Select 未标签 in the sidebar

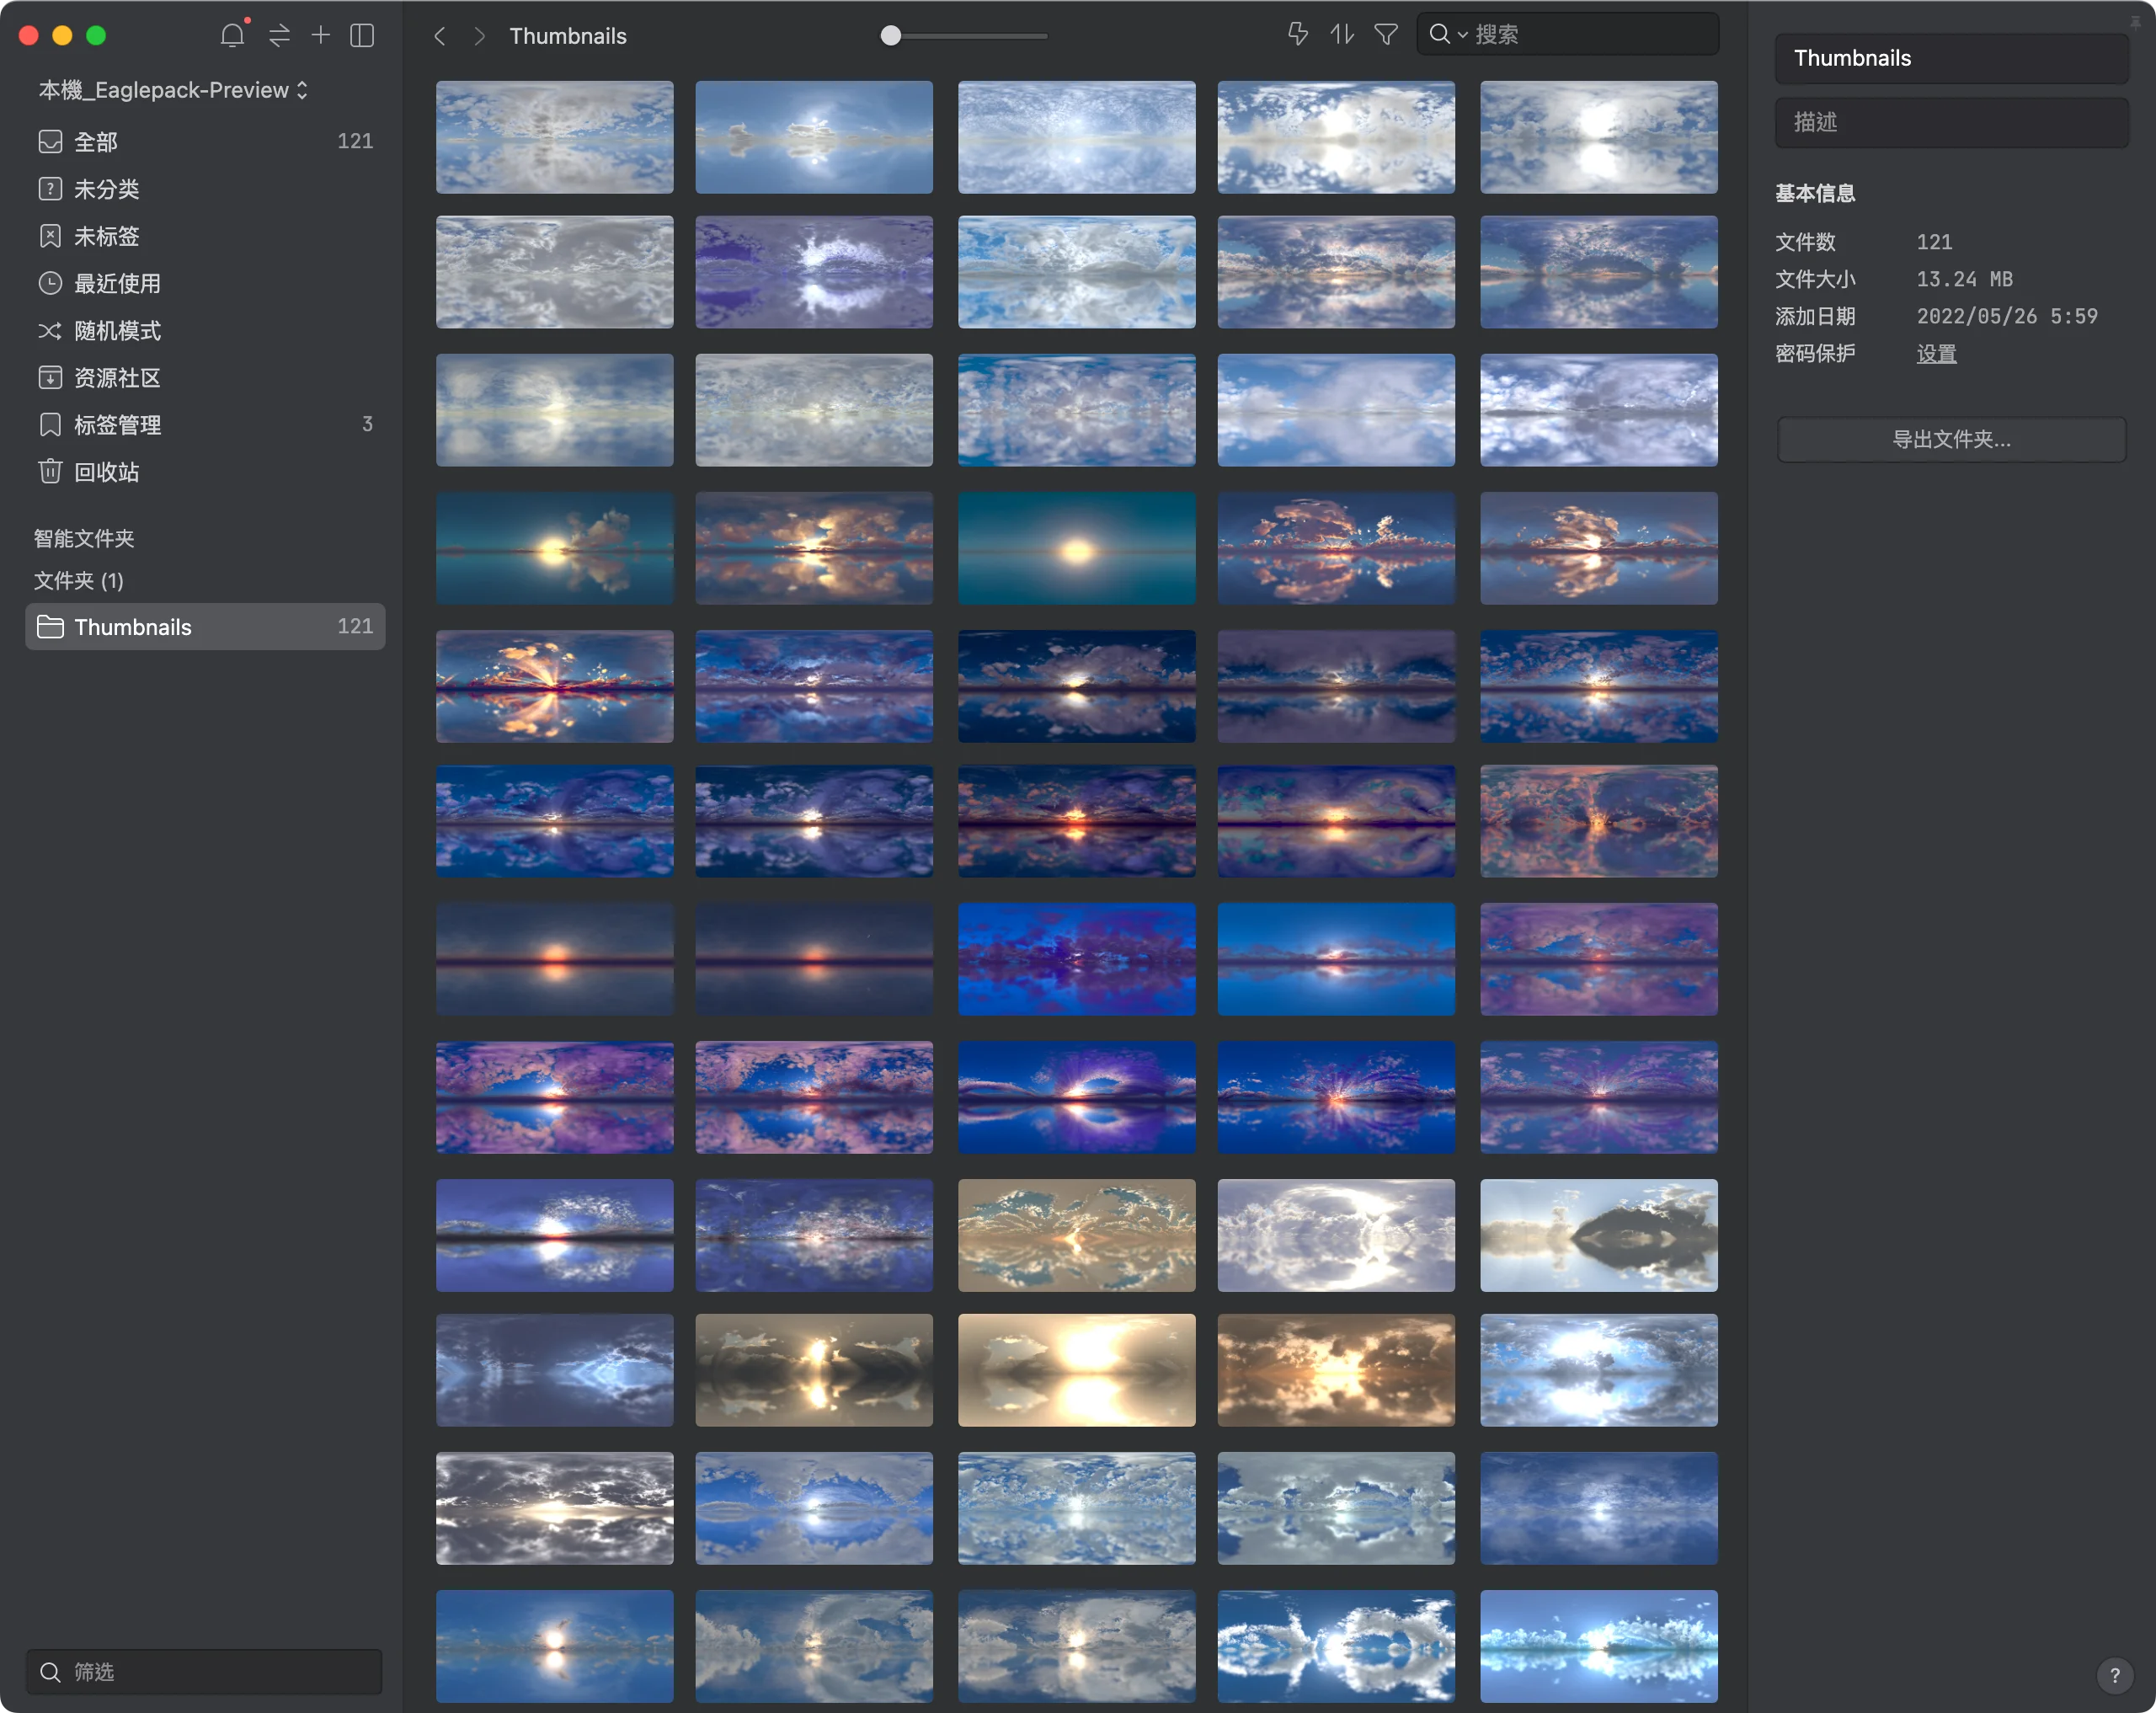click(205, 236)
